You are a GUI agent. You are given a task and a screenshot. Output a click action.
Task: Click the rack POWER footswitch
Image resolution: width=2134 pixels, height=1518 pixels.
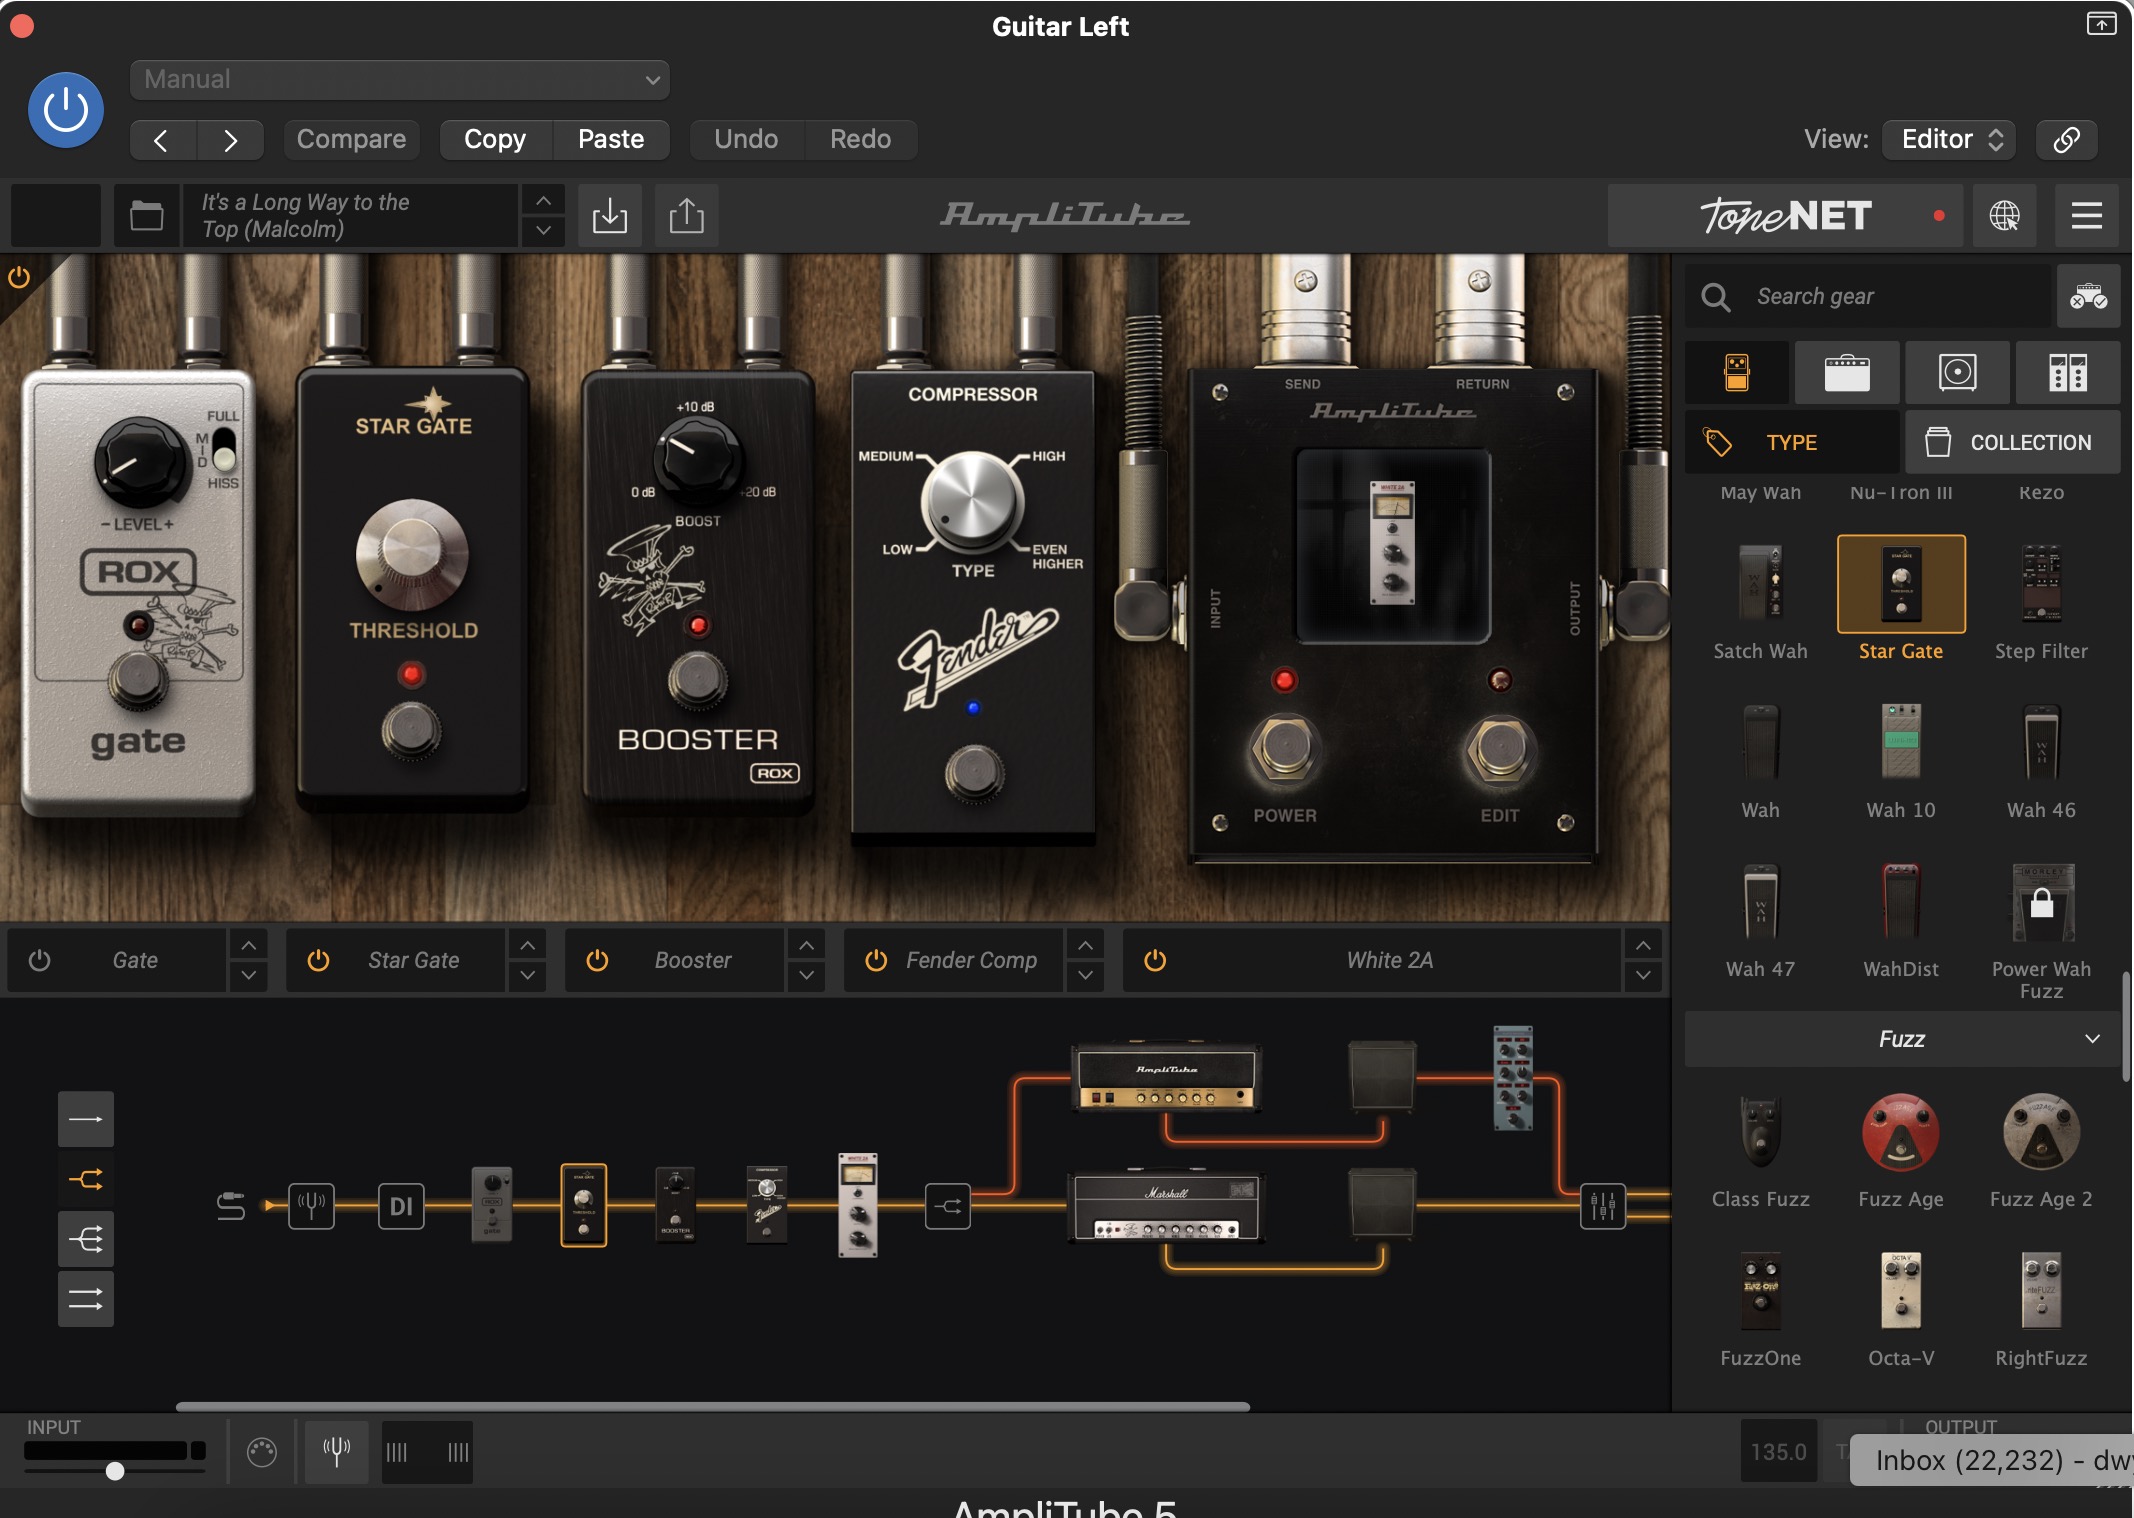pos(1285,748)
